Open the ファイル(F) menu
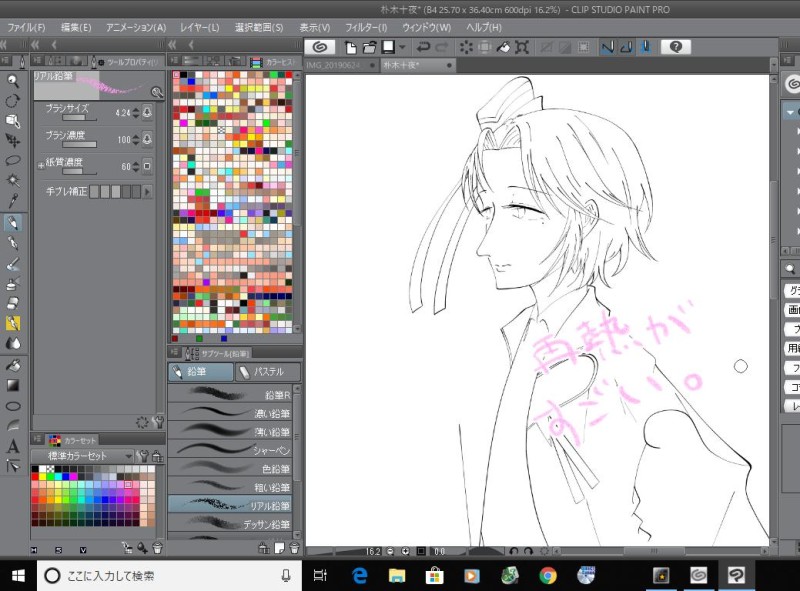The height and width of the screenshot is (591, 800). [26, 28]
